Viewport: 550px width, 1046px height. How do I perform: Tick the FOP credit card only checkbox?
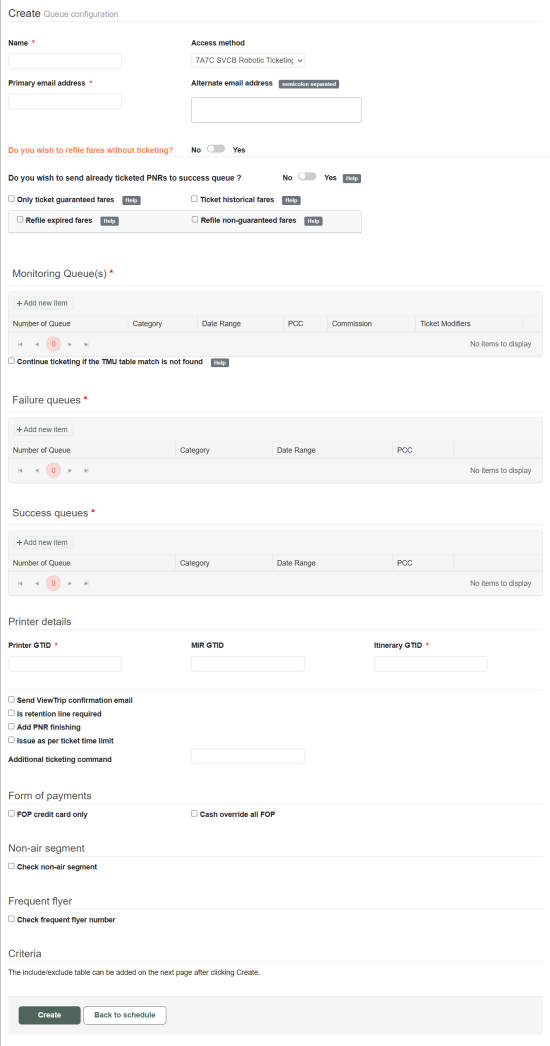(x=11, y=813)
